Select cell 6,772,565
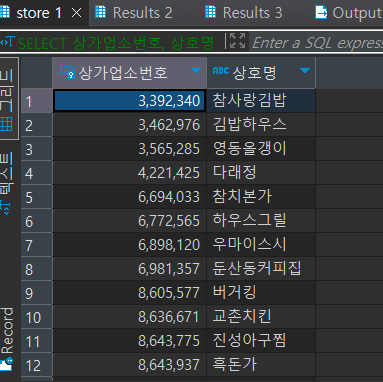This screenshot has height=382, width=383. click(x=129, y=221)
